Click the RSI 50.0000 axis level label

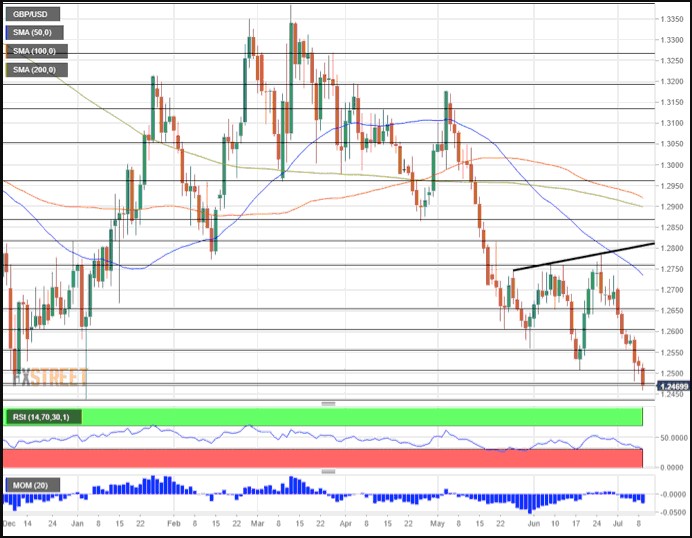coord(669,439)
